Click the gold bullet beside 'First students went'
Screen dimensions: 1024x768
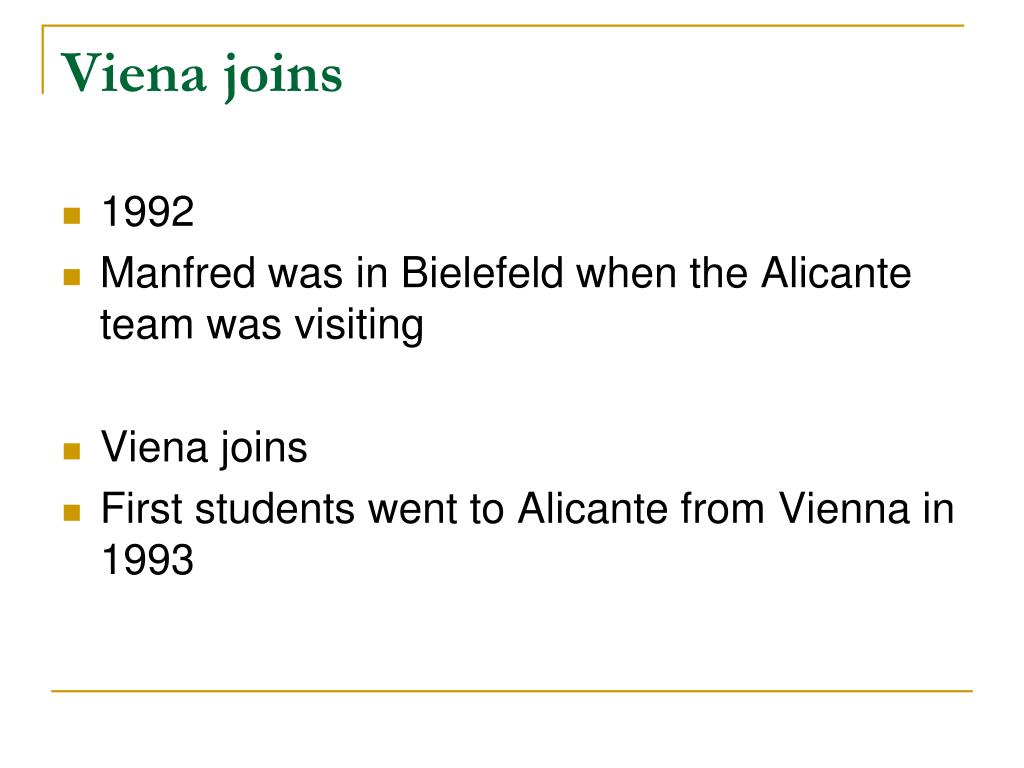(72, 513)
